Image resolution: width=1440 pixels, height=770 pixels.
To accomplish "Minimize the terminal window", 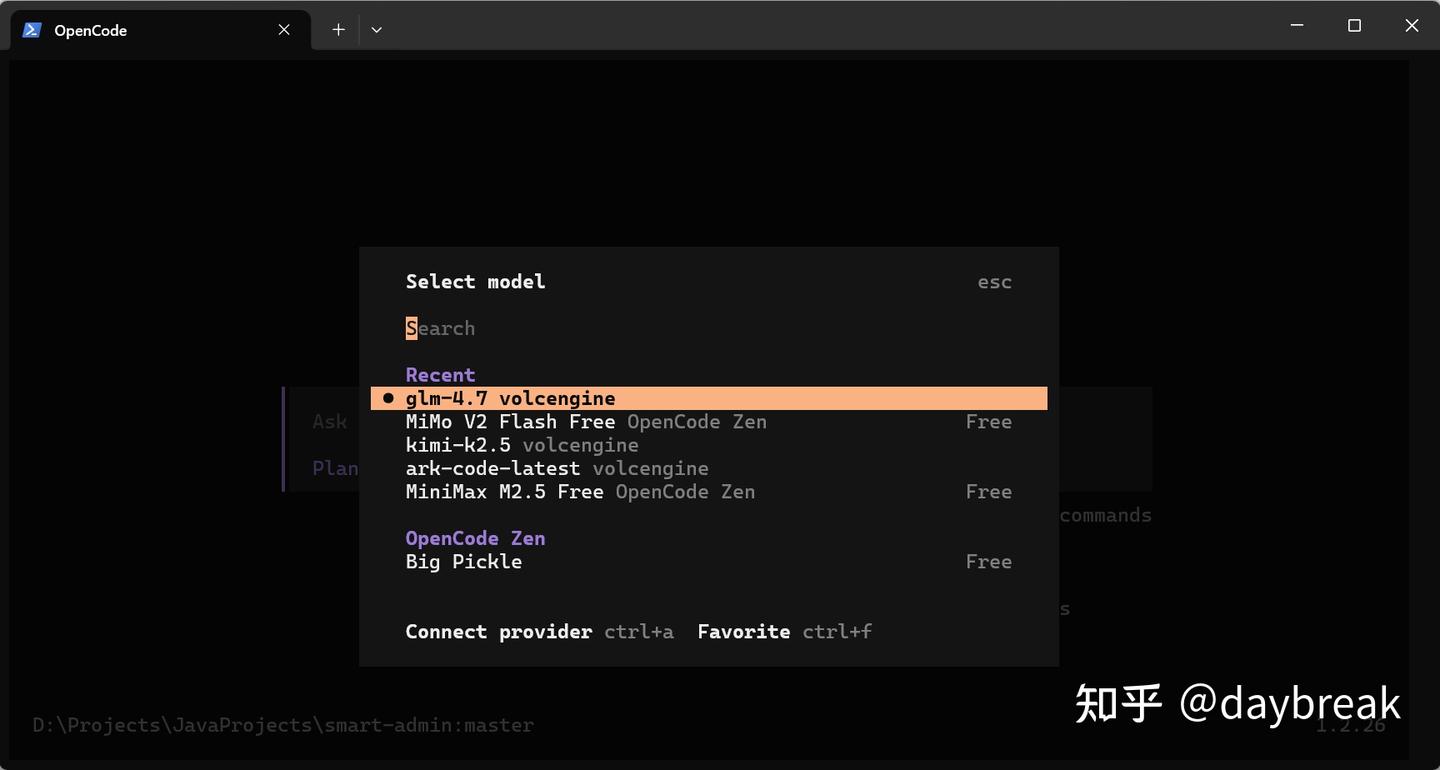I will 1297,26.
